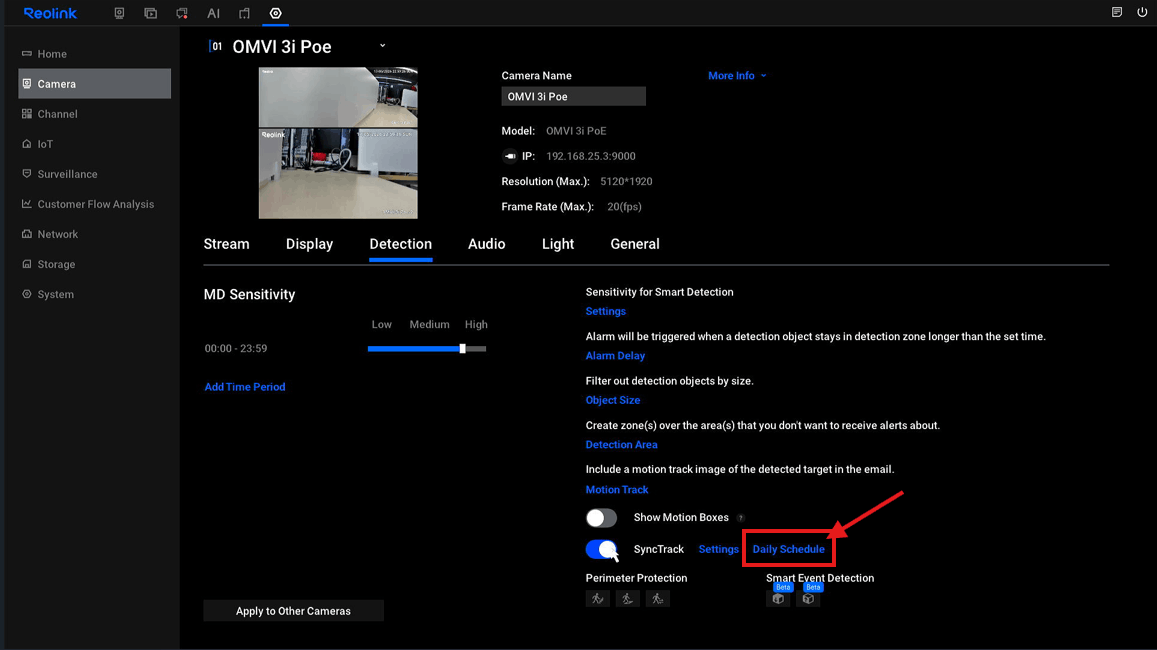Open Surveillance in sidebar
Screen dimensions: 1157x650
(x=94, y=174)
